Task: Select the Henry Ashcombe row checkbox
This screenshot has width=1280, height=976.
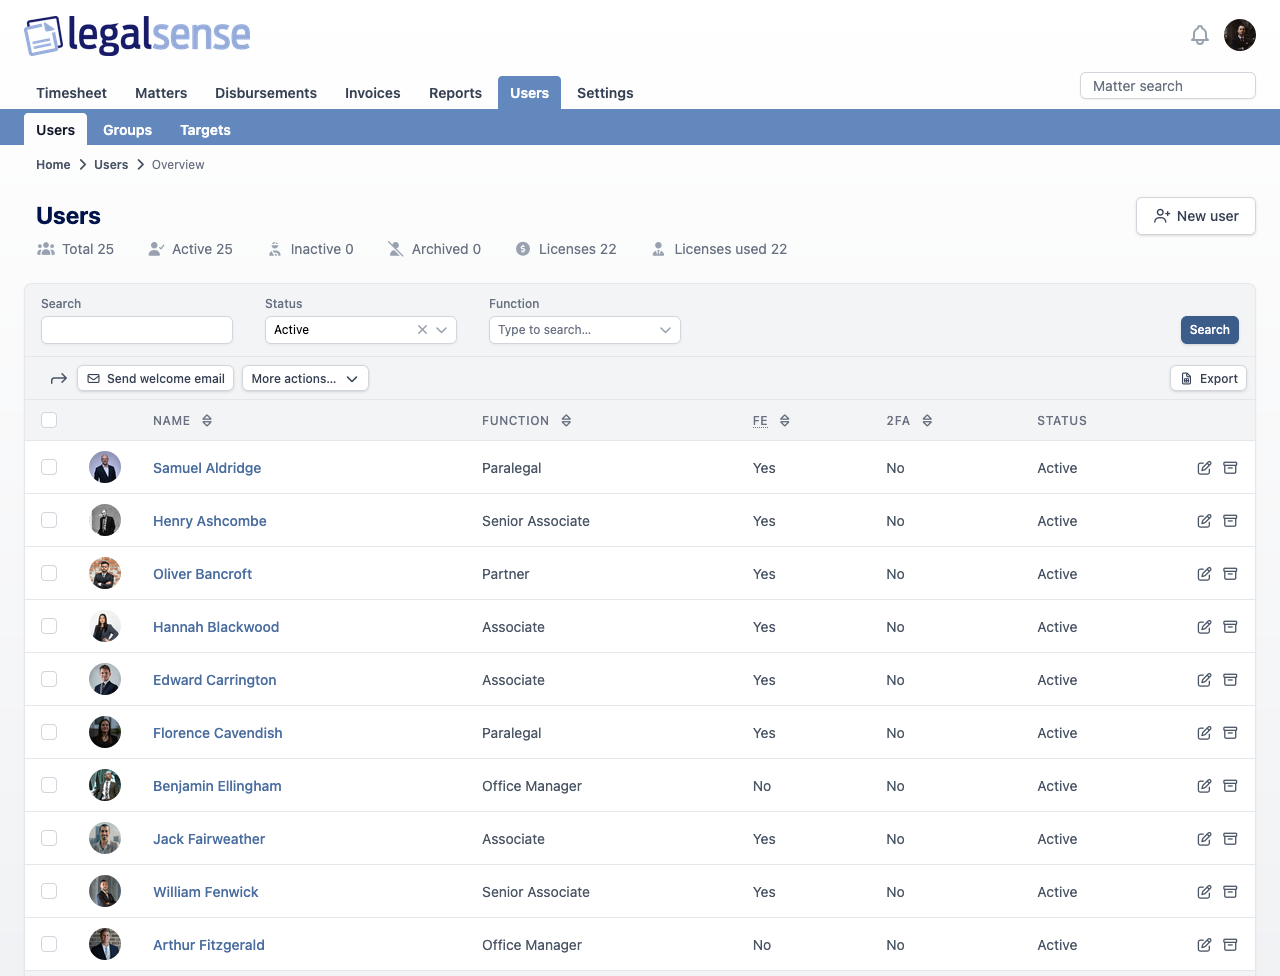Action: tap(49, 520)
